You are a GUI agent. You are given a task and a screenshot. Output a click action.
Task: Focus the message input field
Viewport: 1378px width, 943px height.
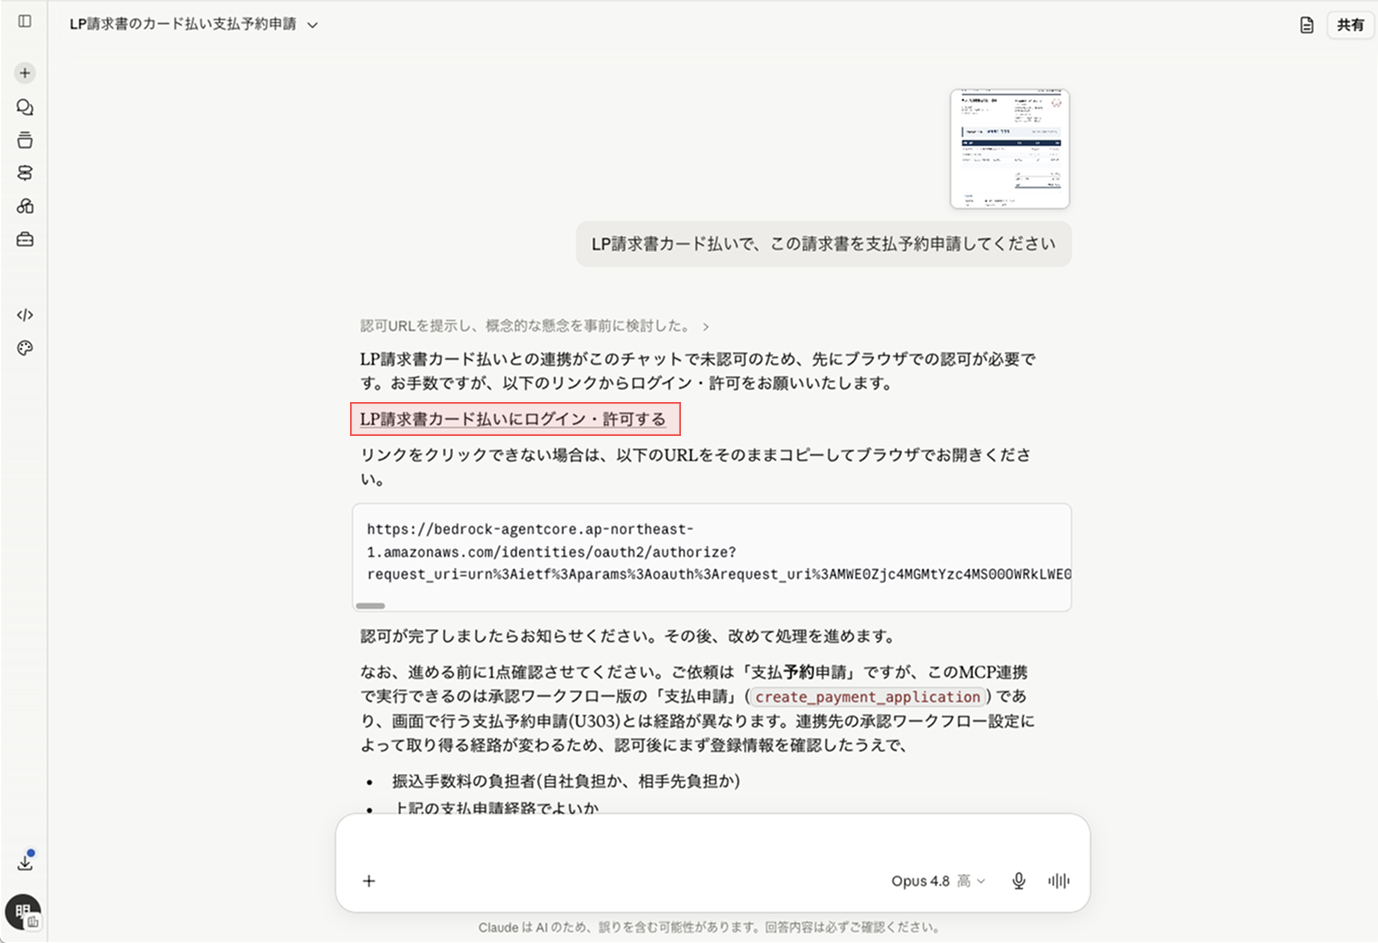712,842
